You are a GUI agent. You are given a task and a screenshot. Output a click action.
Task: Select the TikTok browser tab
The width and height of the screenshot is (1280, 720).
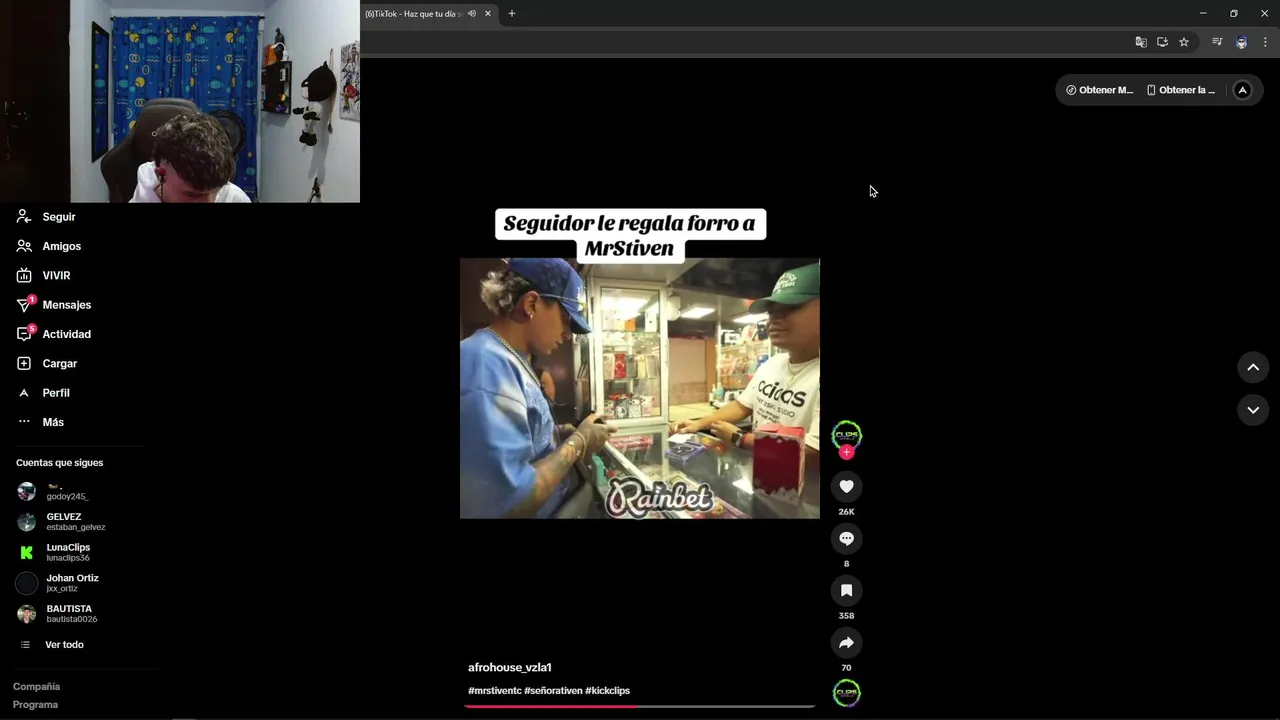coord(413,13)
